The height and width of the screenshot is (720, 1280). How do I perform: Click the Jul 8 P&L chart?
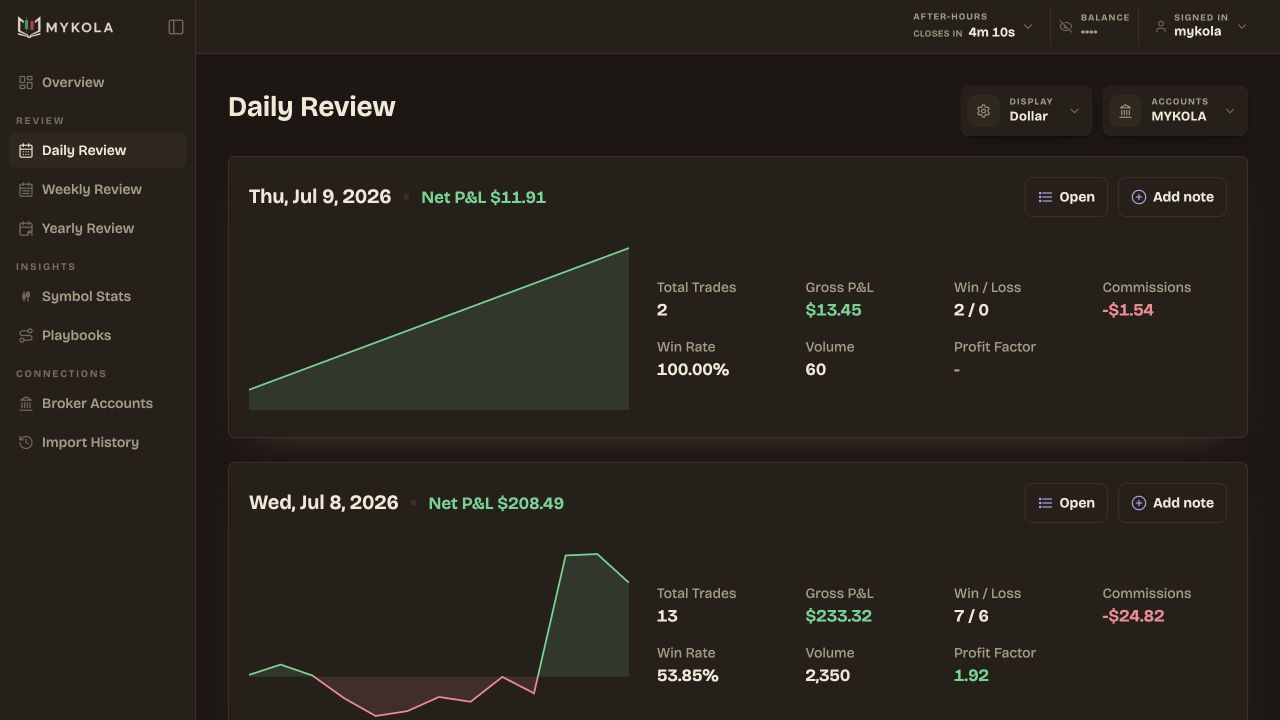tap(439, 634)
